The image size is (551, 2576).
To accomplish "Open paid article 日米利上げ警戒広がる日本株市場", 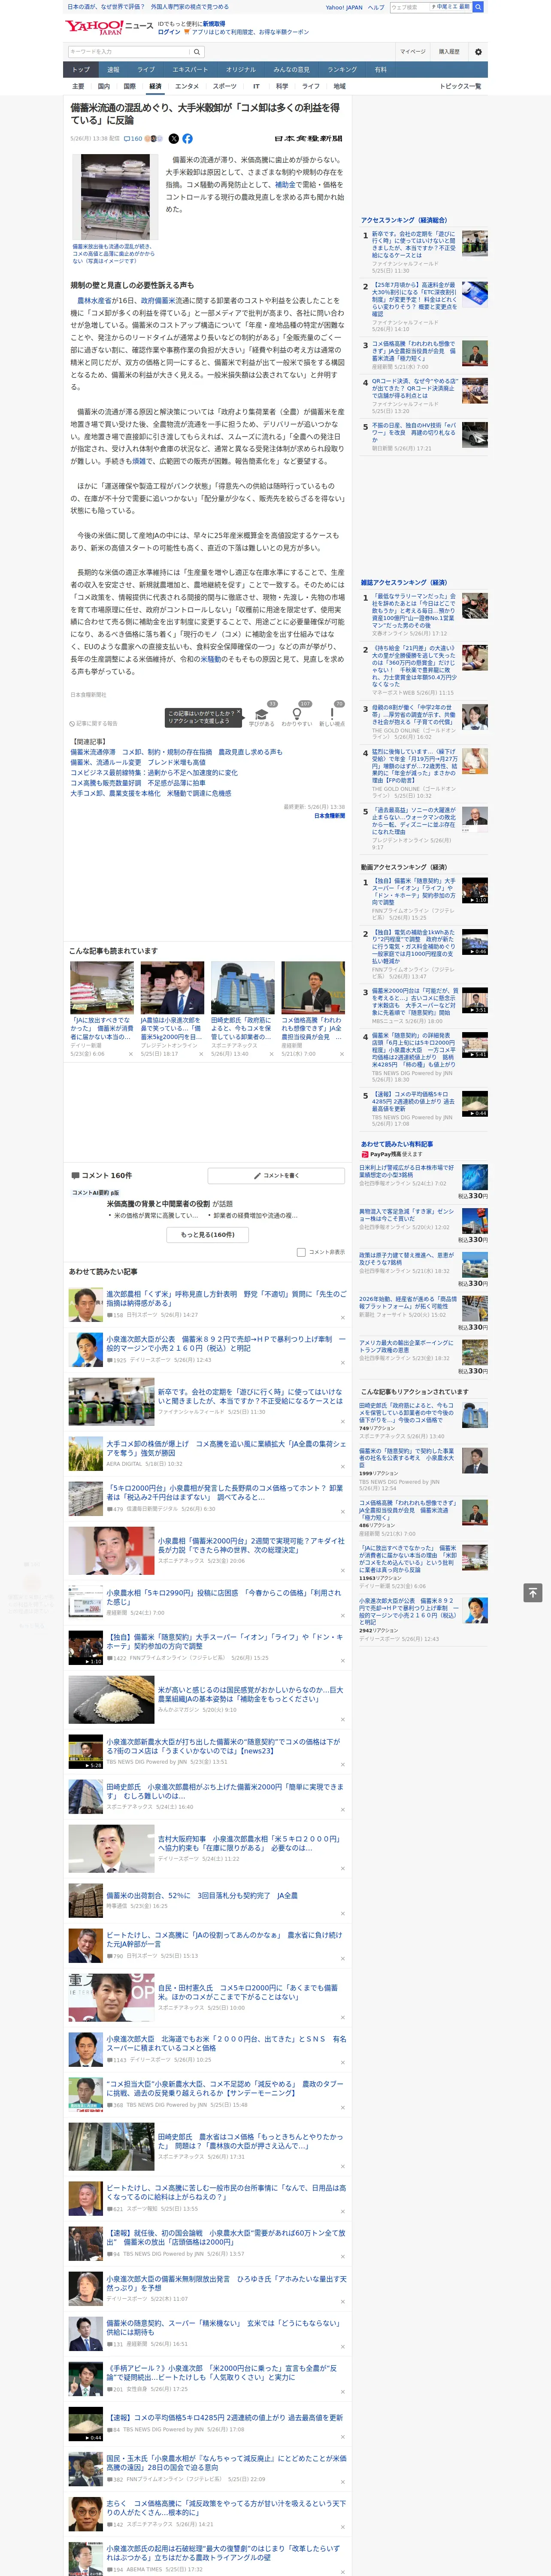I will pos(407,1171).
